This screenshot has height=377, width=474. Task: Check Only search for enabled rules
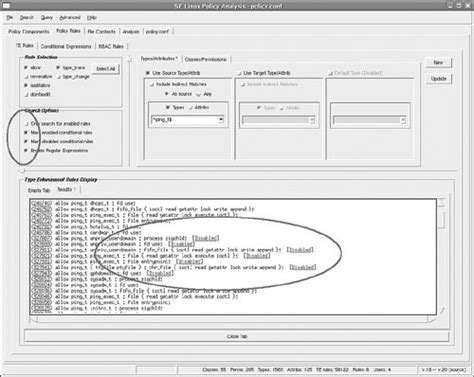(26, 124)
